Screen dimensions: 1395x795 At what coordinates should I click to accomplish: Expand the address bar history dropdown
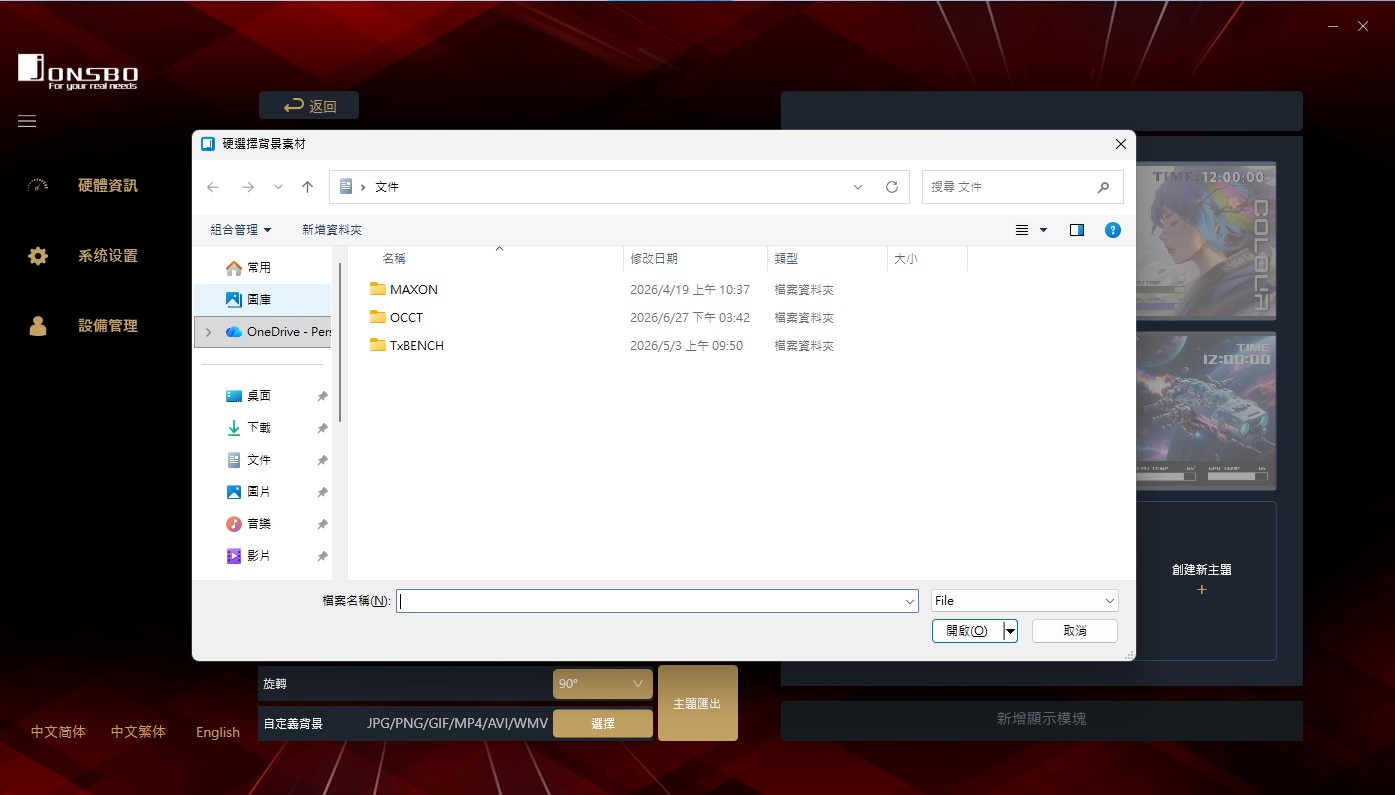coord(858,187)
